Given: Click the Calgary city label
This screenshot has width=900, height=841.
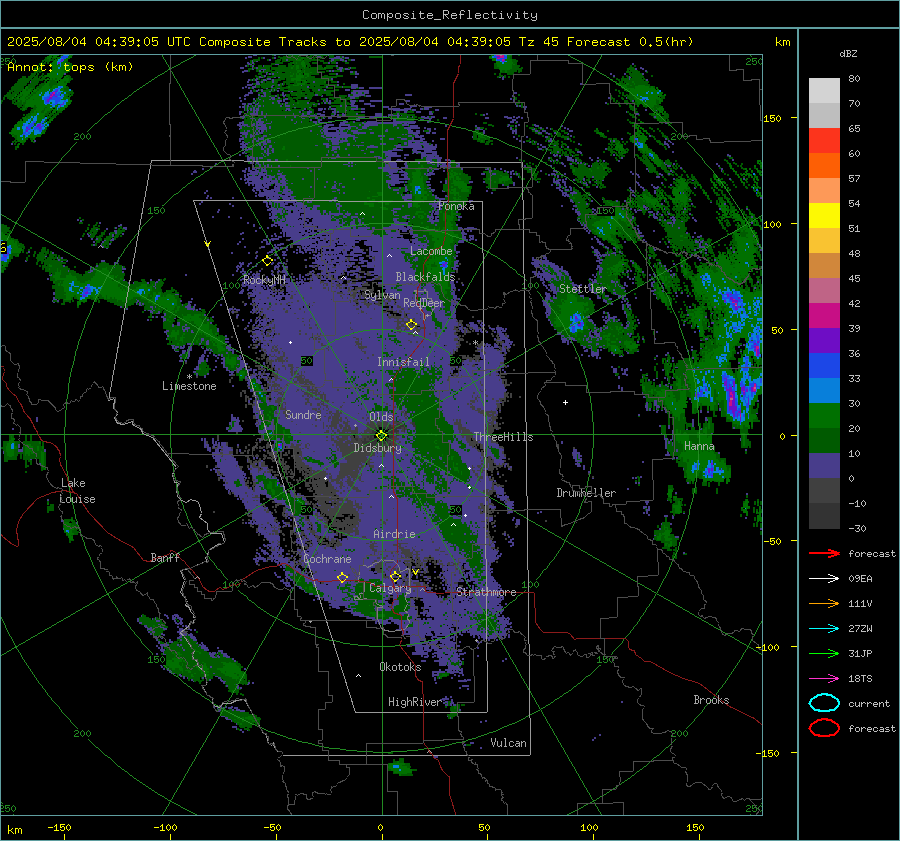Looking at the screenshot, I should tap(390, 588).
